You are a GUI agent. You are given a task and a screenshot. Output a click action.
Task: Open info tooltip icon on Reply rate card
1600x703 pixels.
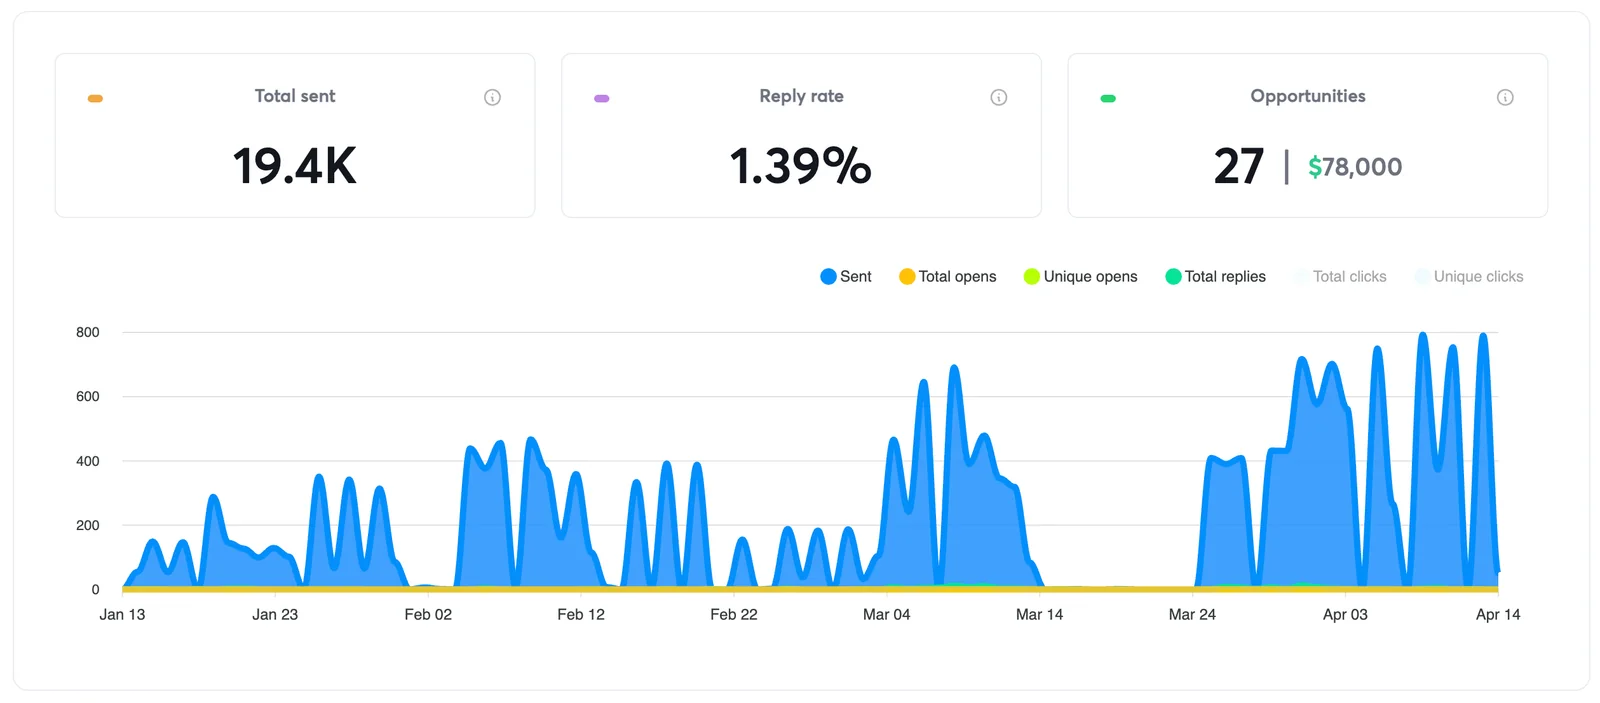(998, 97)
